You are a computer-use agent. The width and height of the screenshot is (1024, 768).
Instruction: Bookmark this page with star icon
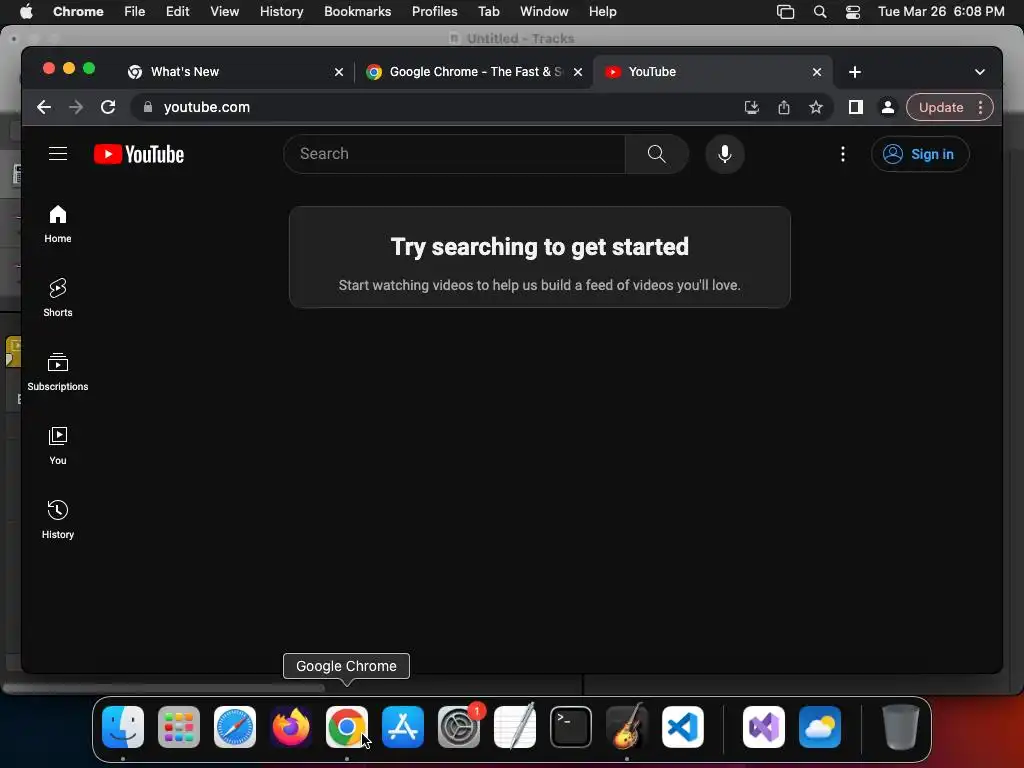[816, 107]
